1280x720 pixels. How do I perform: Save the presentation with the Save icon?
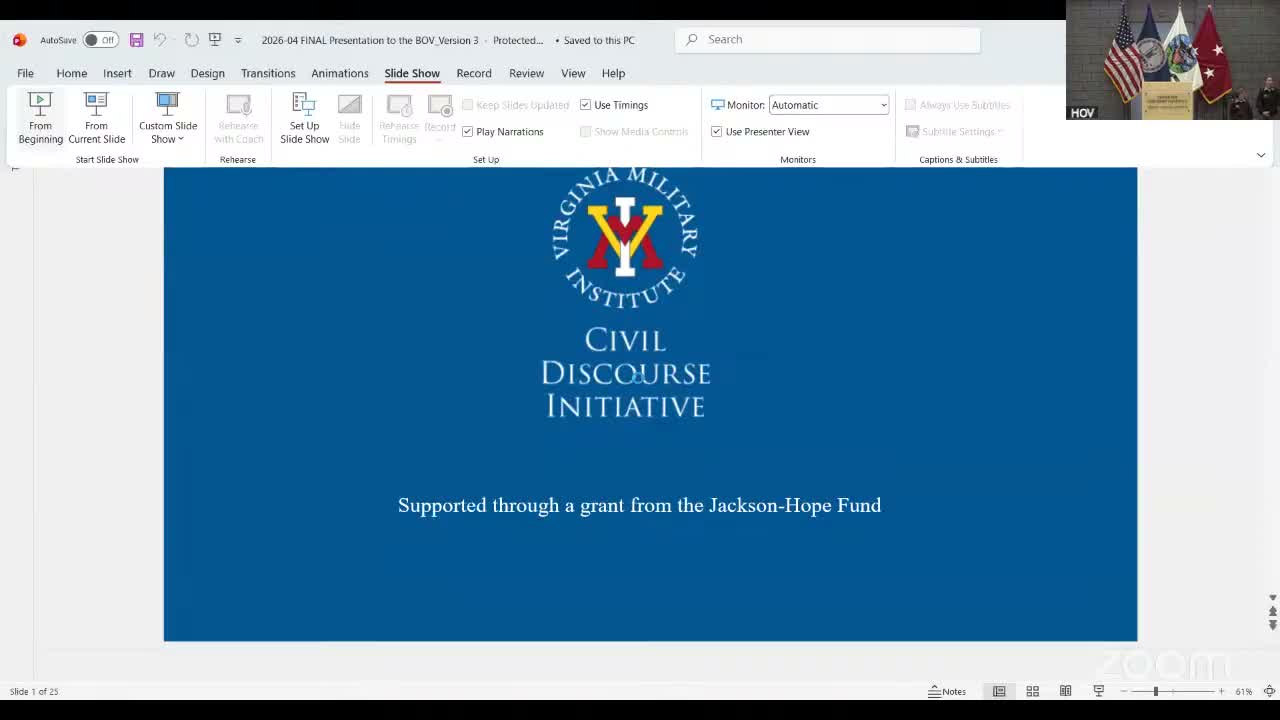(x=136, y=40)
